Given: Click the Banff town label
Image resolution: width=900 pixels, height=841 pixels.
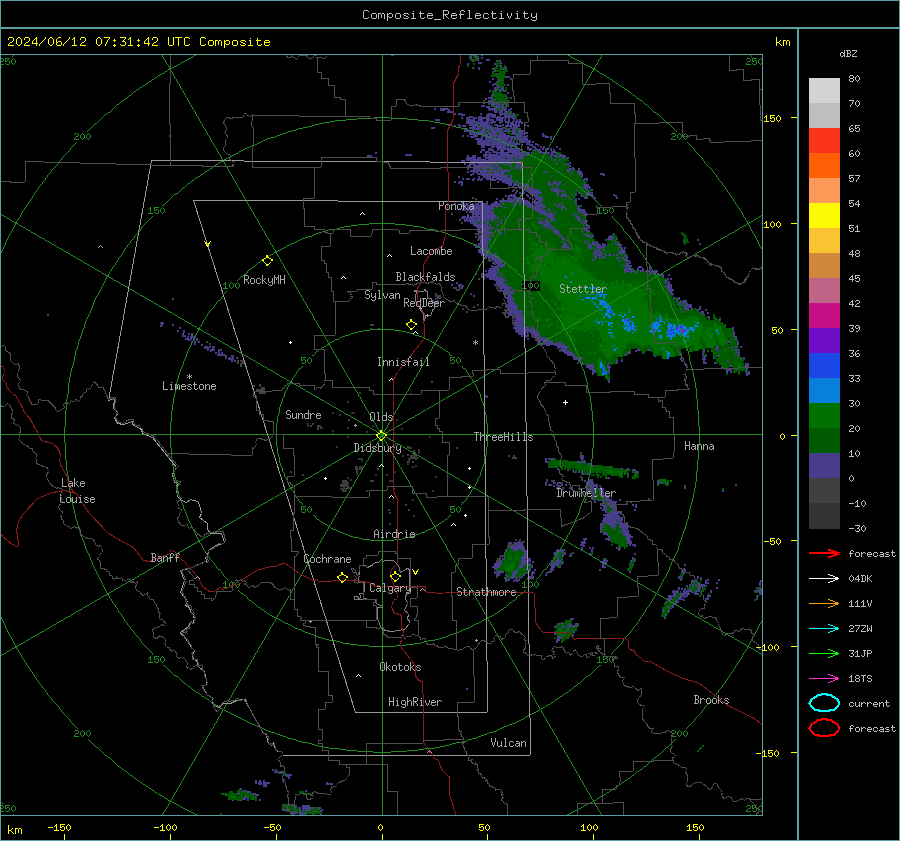Looking at the screenshot, I should pyautogui.click(x=165, y=557).
